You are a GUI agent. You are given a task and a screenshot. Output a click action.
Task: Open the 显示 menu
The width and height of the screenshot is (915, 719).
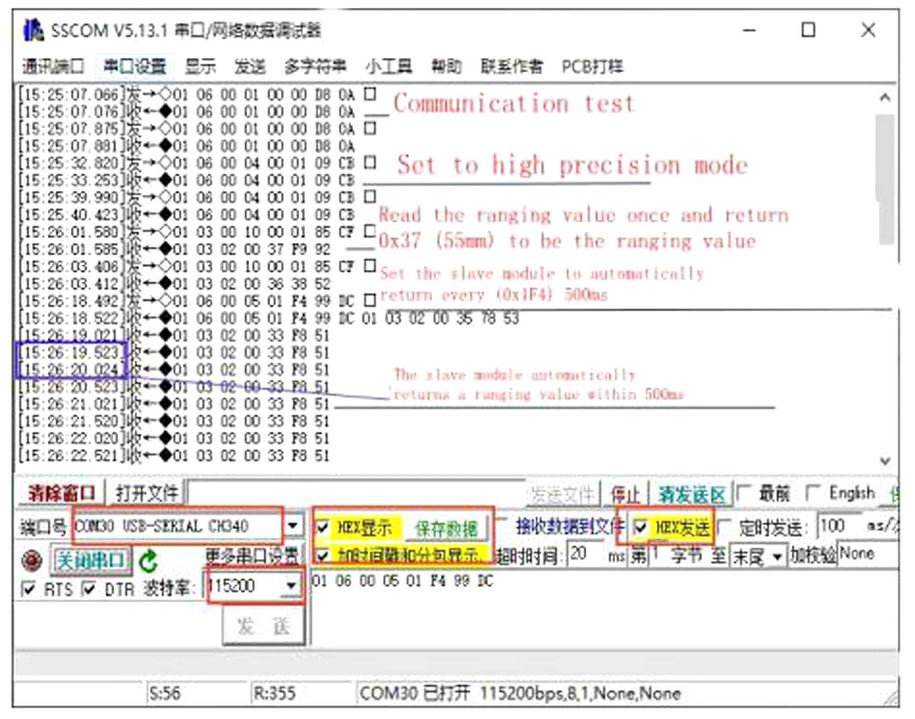click(x=200, y=67)
